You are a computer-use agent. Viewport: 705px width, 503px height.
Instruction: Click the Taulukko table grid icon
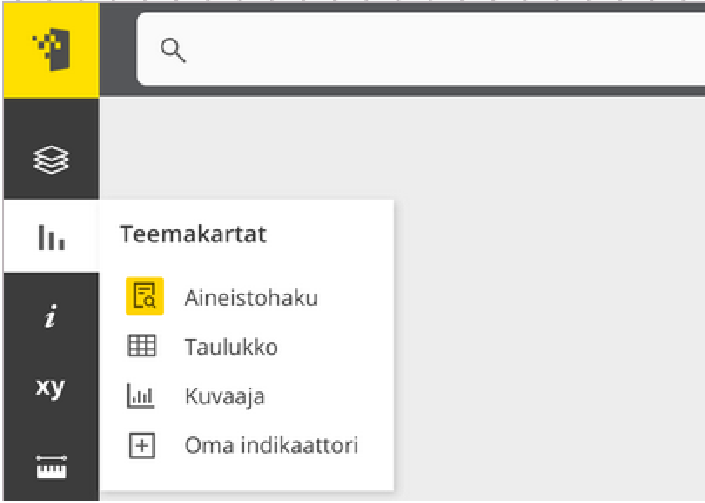(142, 346)
